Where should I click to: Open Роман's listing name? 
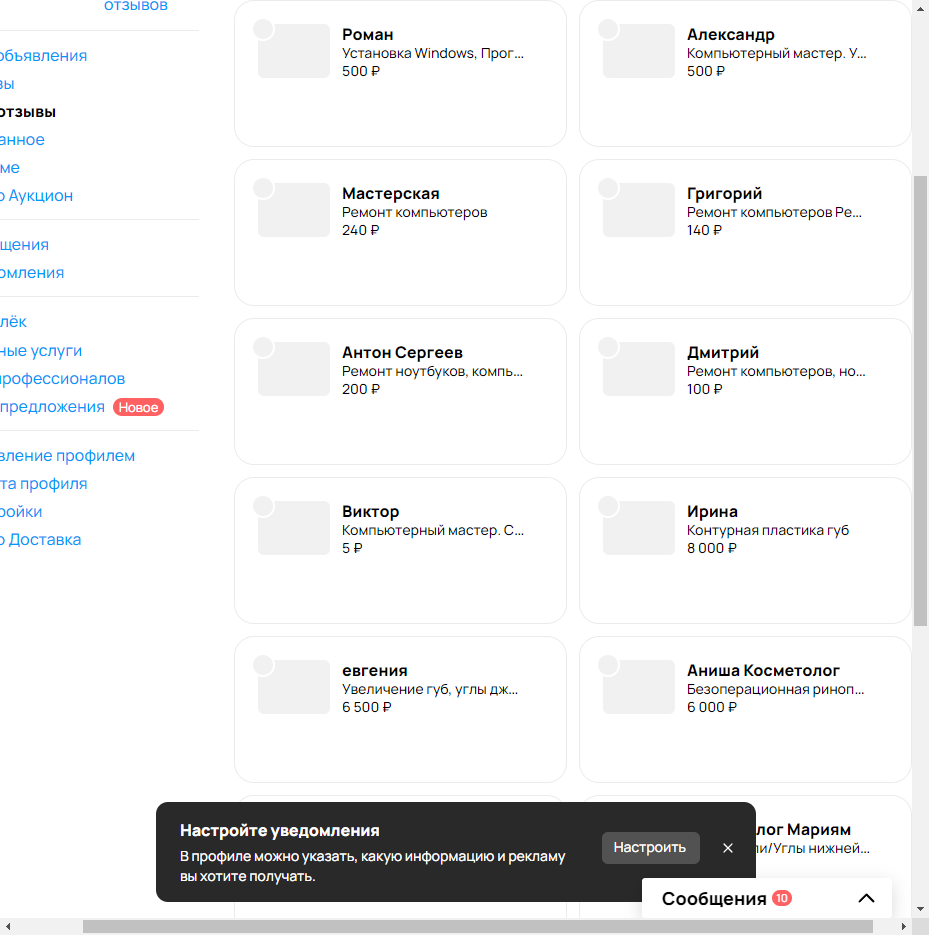click(367, 35)
